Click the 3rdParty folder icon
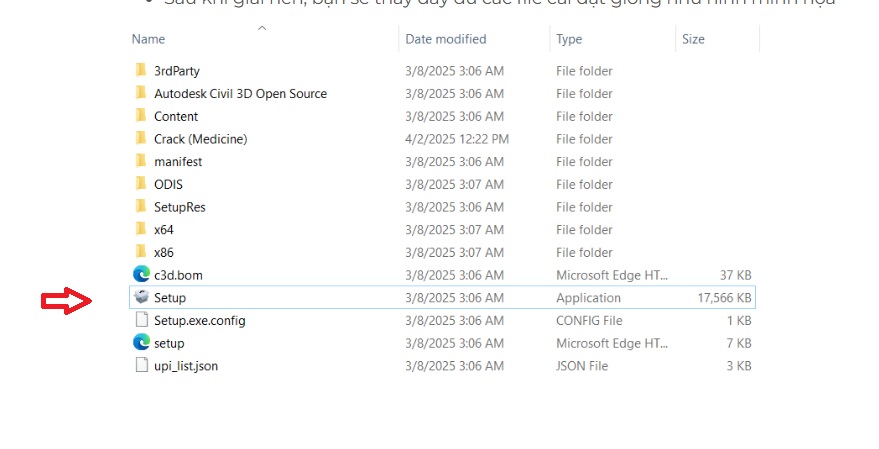Image resolution: width=879 pixels, height=449 pixels. coord(141,70)
